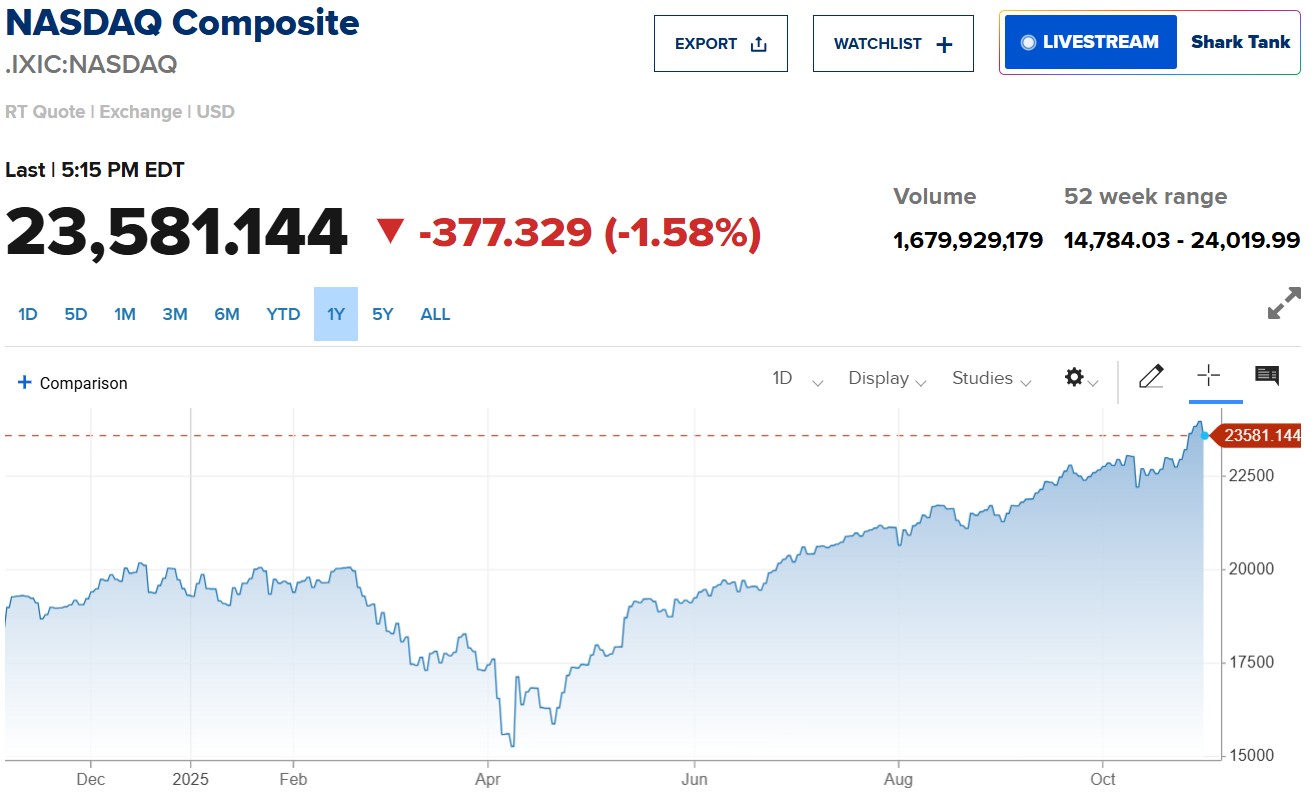Viewport: 1315px width, 793px height.
Task: Click the red 23581.144 price marker
Action: [1259, 435]
